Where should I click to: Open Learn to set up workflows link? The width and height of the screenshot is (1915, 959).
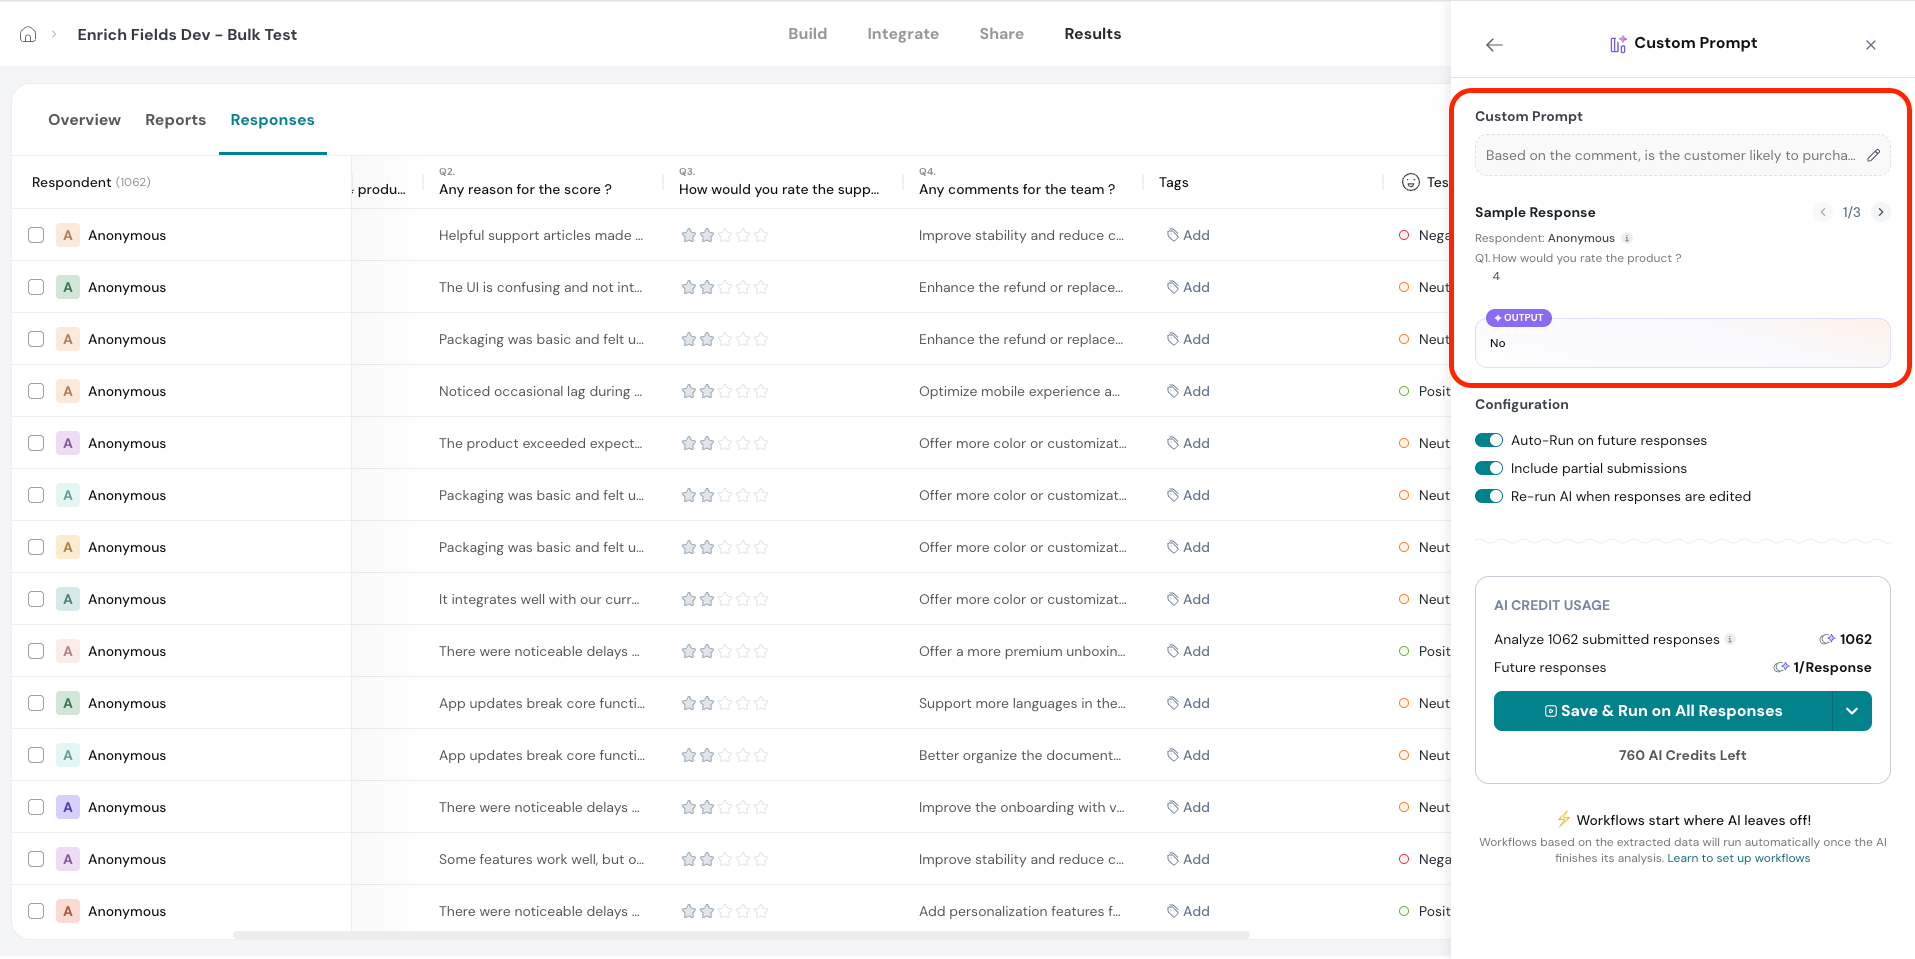coord(1738,858)
